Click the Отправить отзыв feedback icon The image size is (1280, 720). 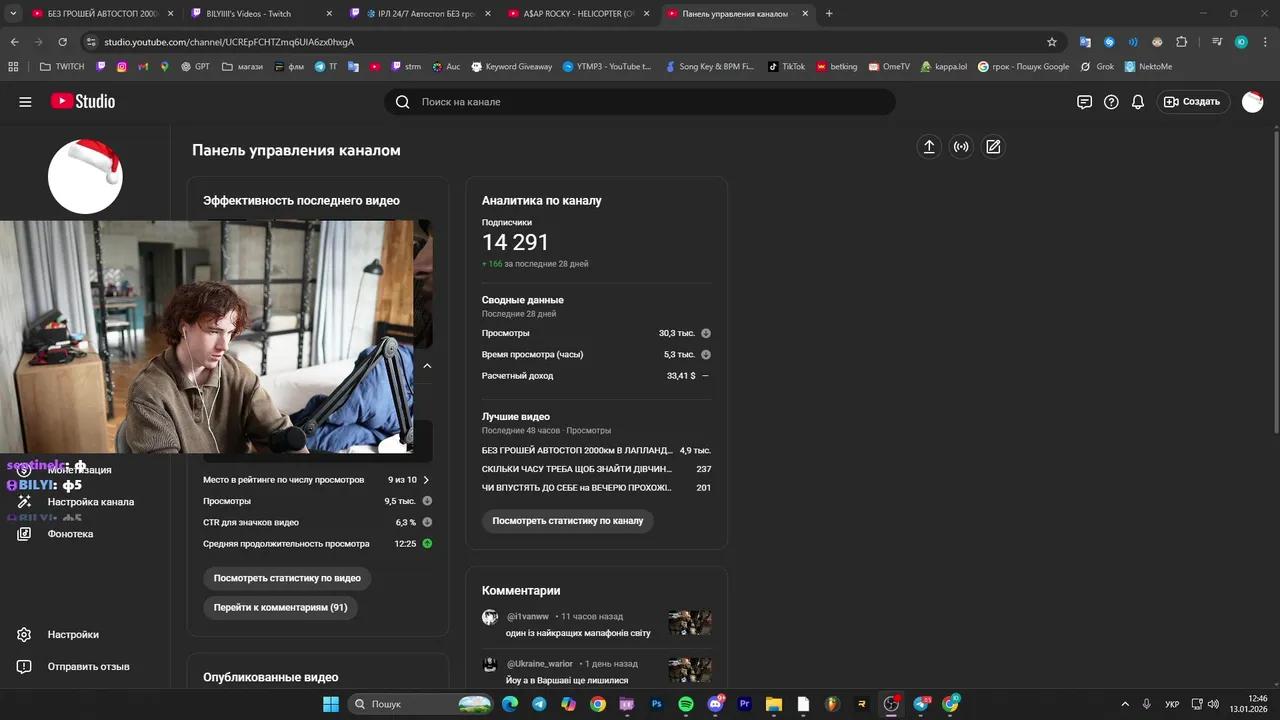click(x=24, y=666)
